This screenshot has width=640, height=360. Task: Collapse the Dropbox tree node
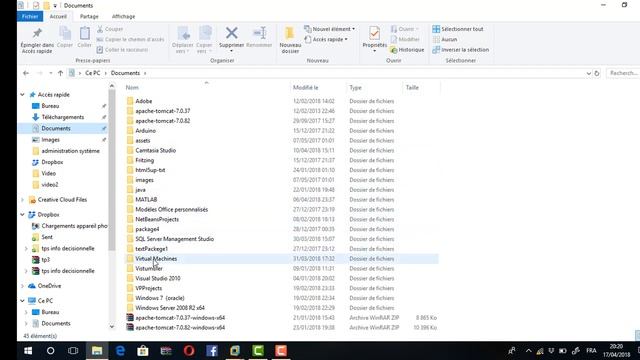tap(22, 215)
